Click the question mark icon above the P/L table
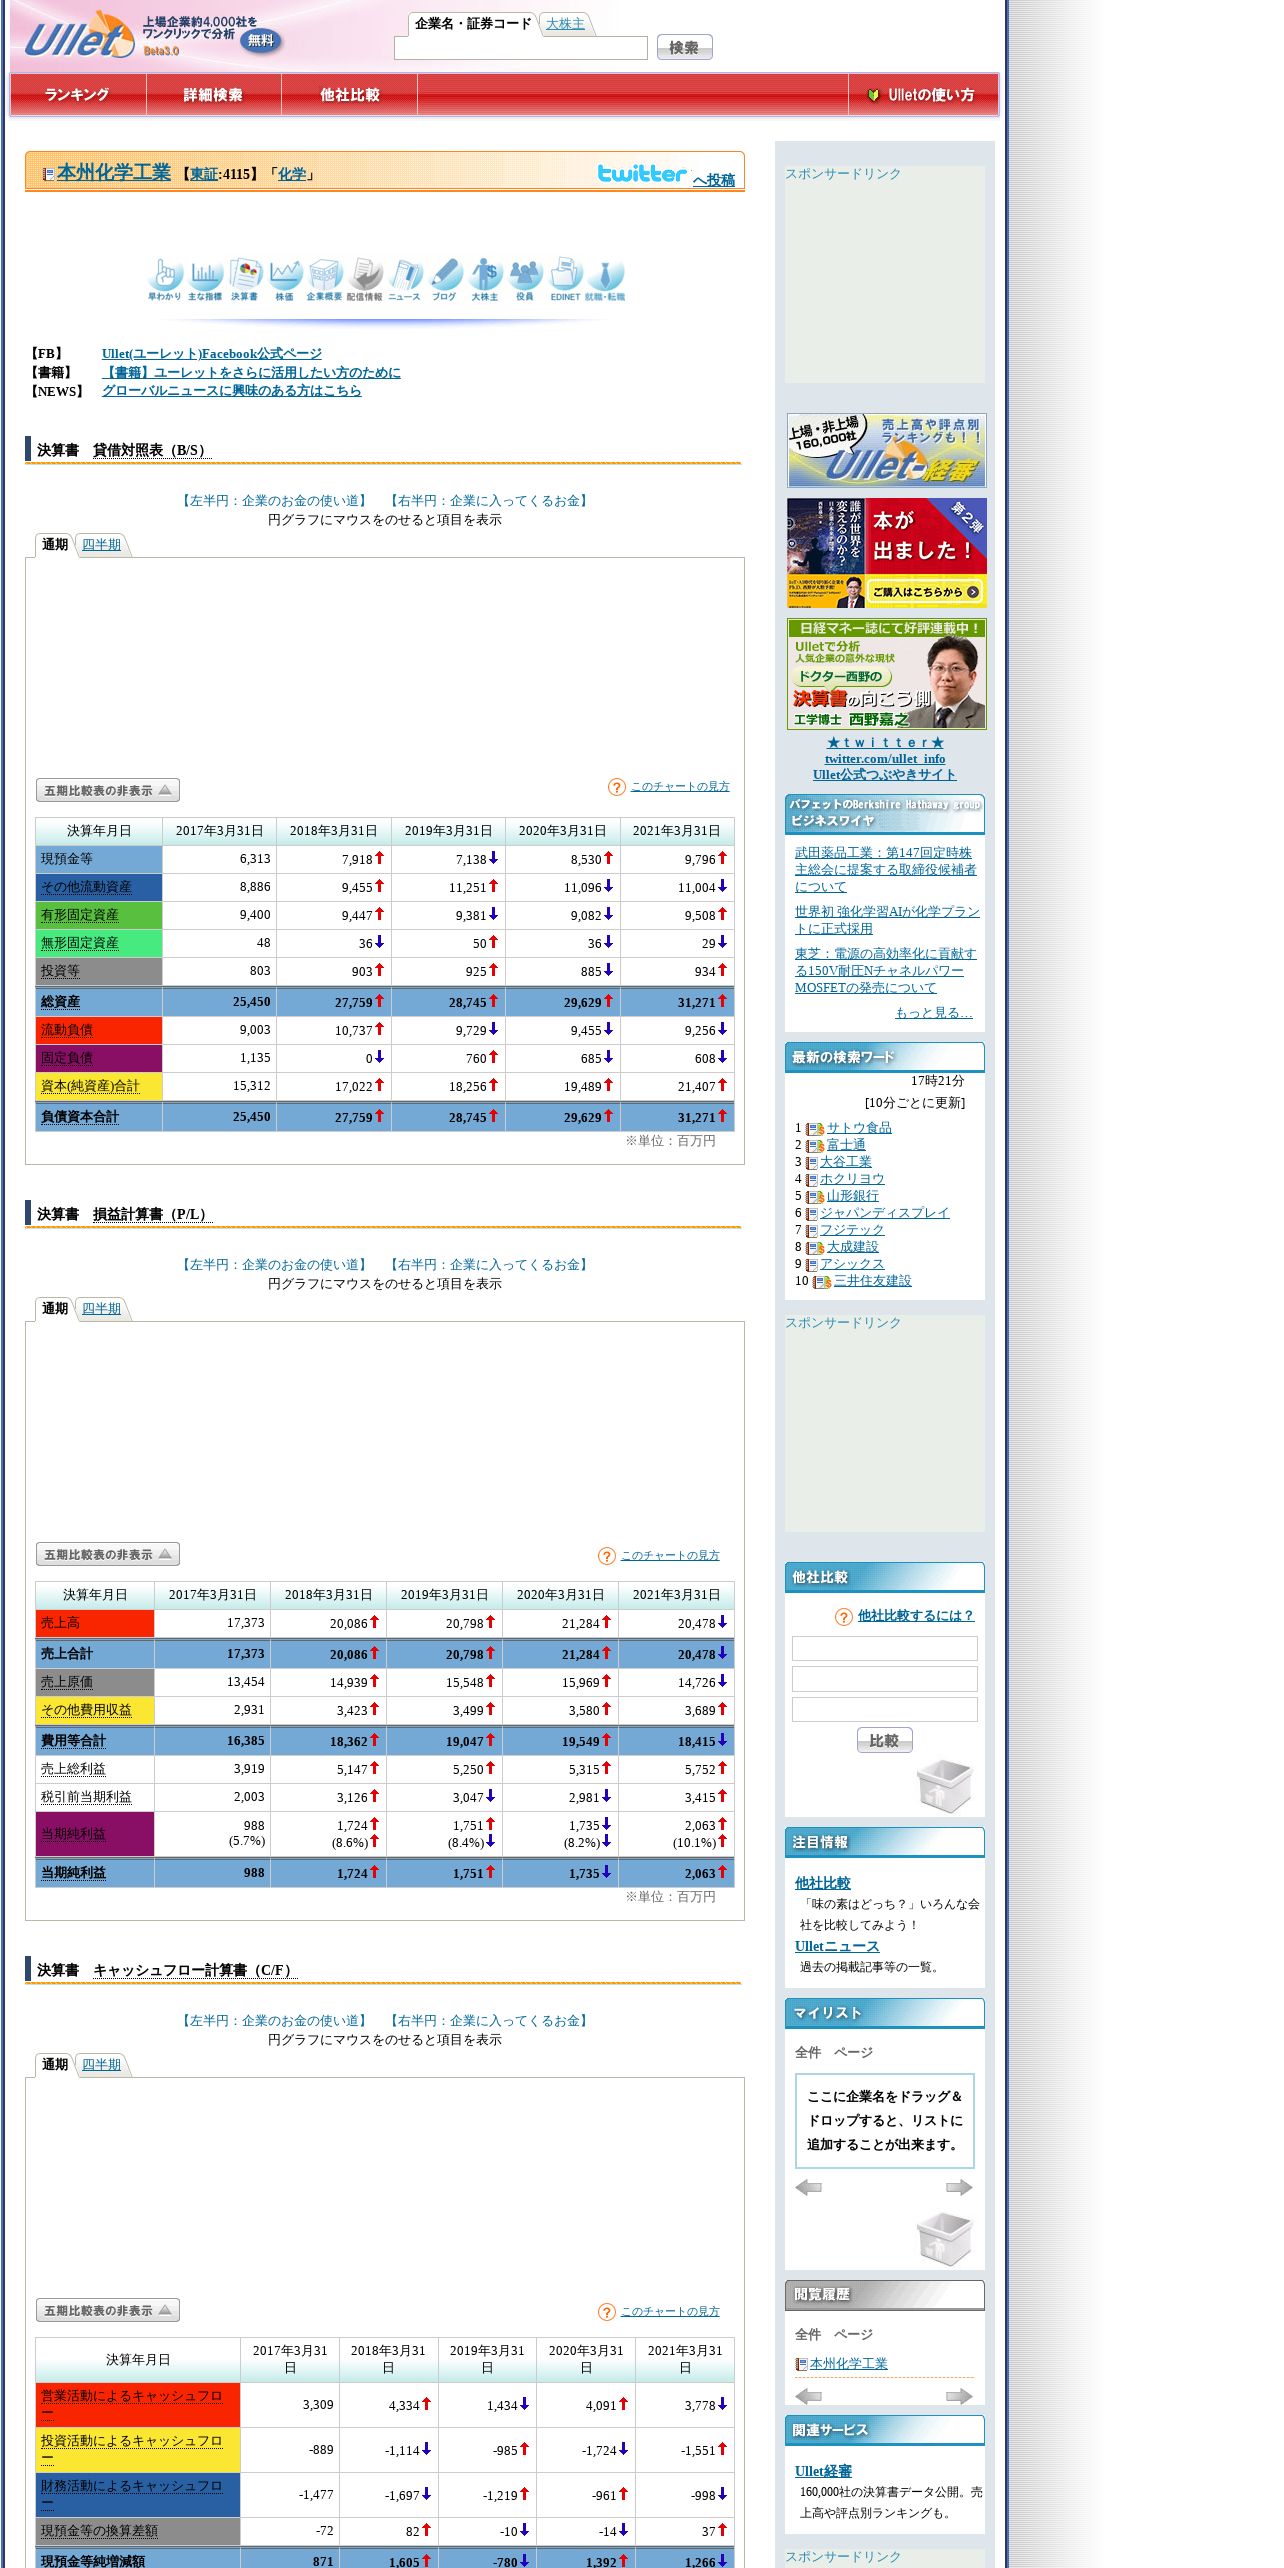 click(607, 1556)
